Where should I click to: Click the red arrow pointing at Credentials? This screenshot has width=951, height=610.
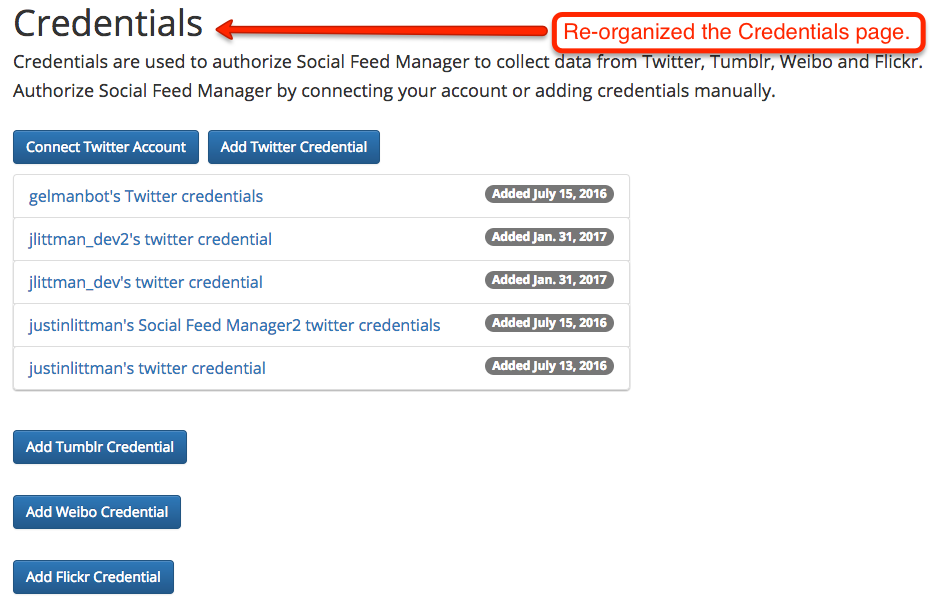click(381, 29)
